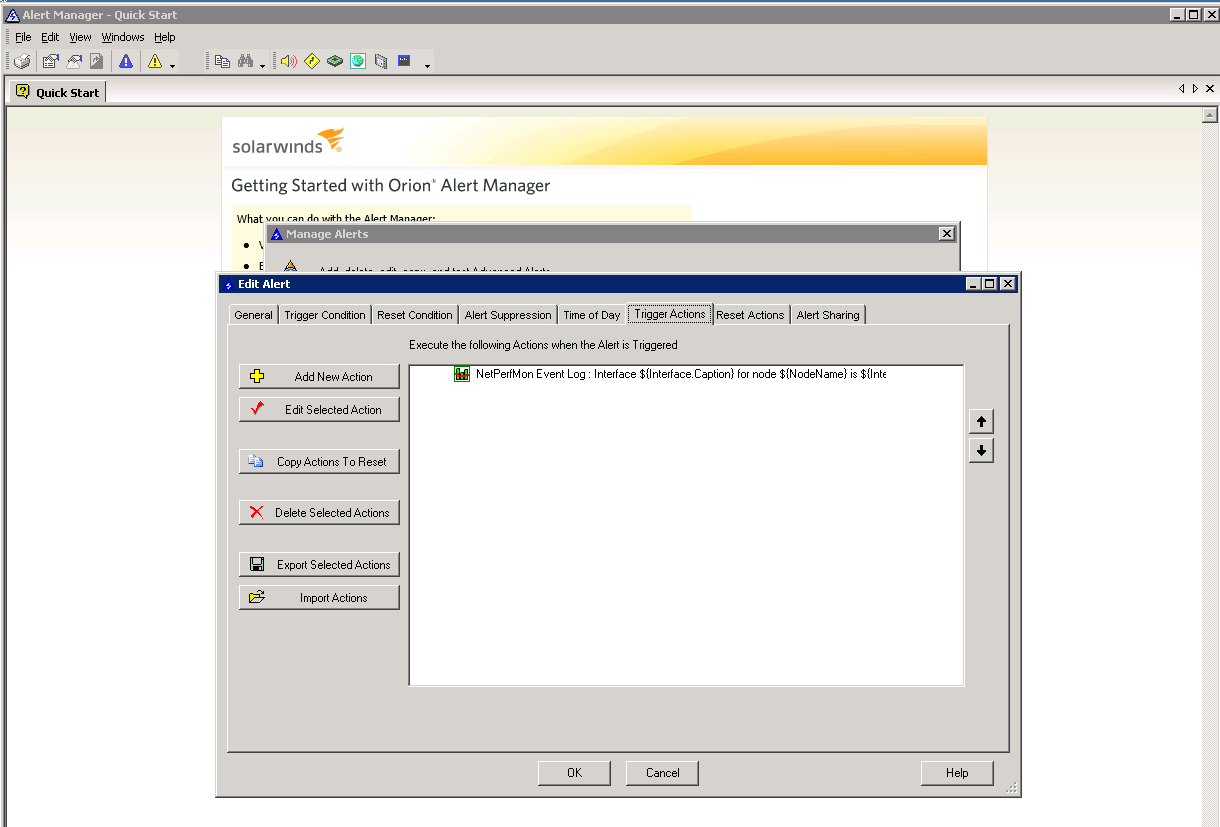Click the green chip toolbar icon
1220x827 pixels.
coord(335,61)
